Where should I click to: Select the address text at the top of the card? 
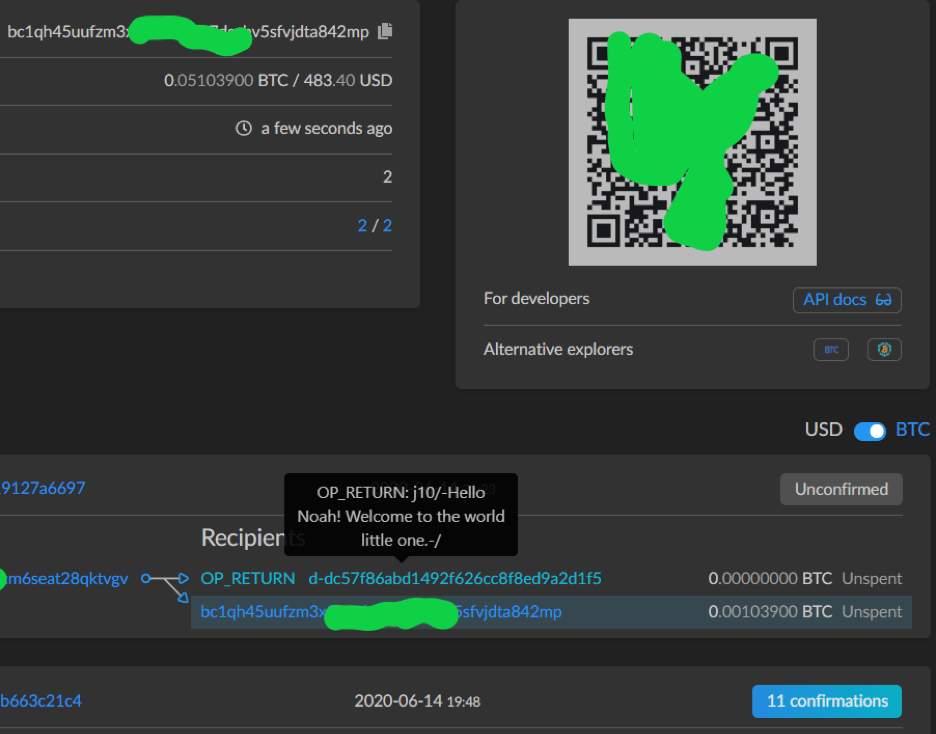(188, 32)
